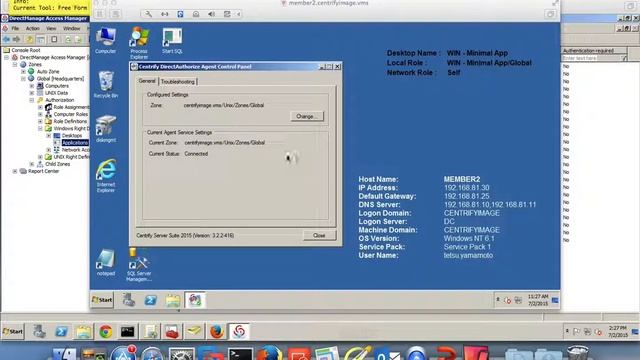Expand the Computers tree node
This screenshot has width=640, height=360.
click(x=32, y=86)
